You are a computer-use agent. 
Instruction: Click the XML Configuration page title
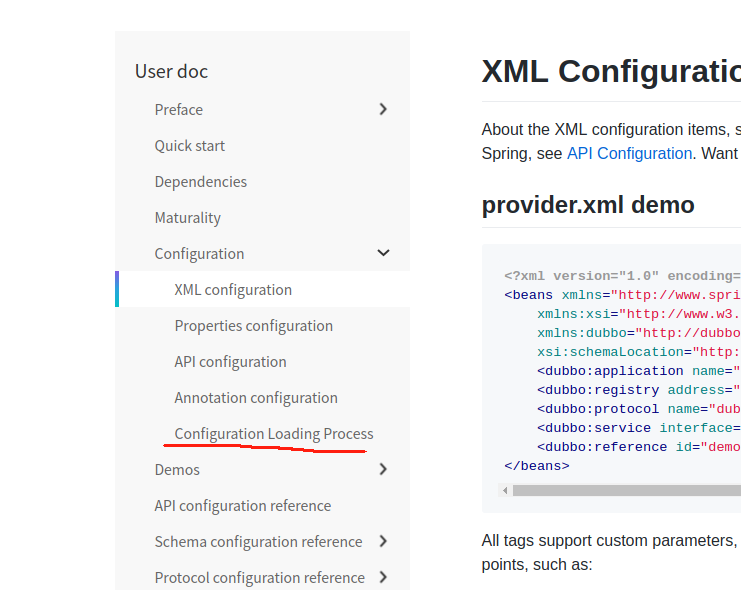coord(611,71)
